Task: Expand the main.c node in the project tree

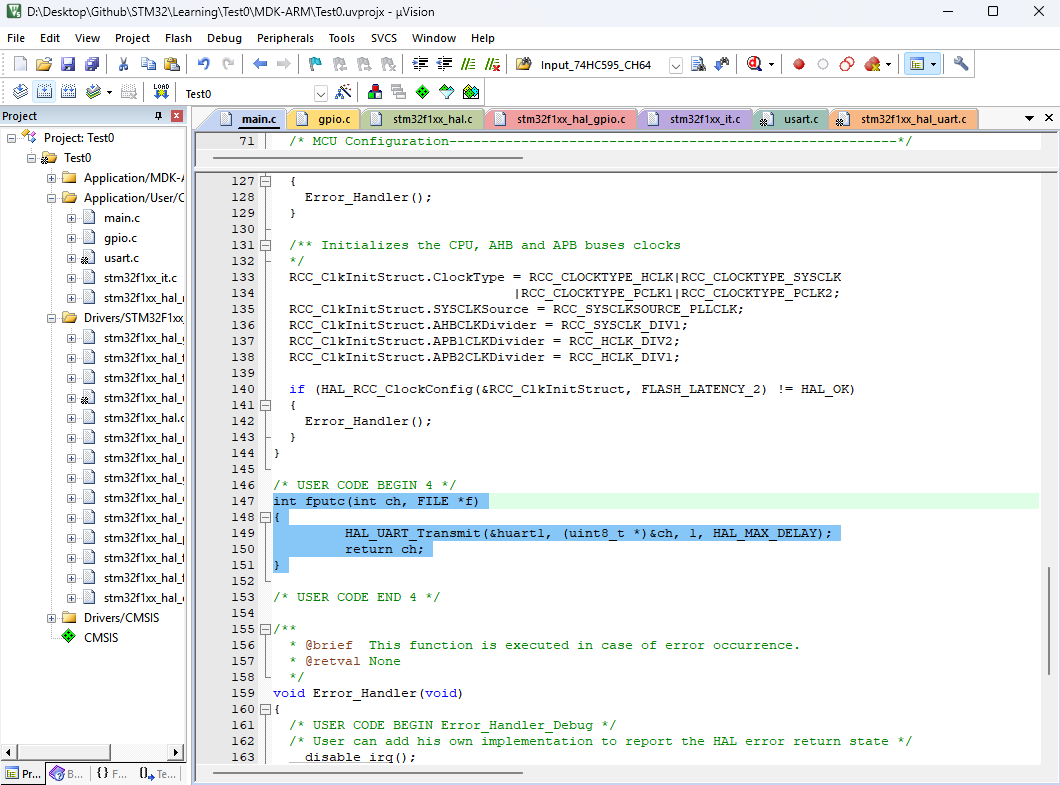Action: click(x=72, y=218)
